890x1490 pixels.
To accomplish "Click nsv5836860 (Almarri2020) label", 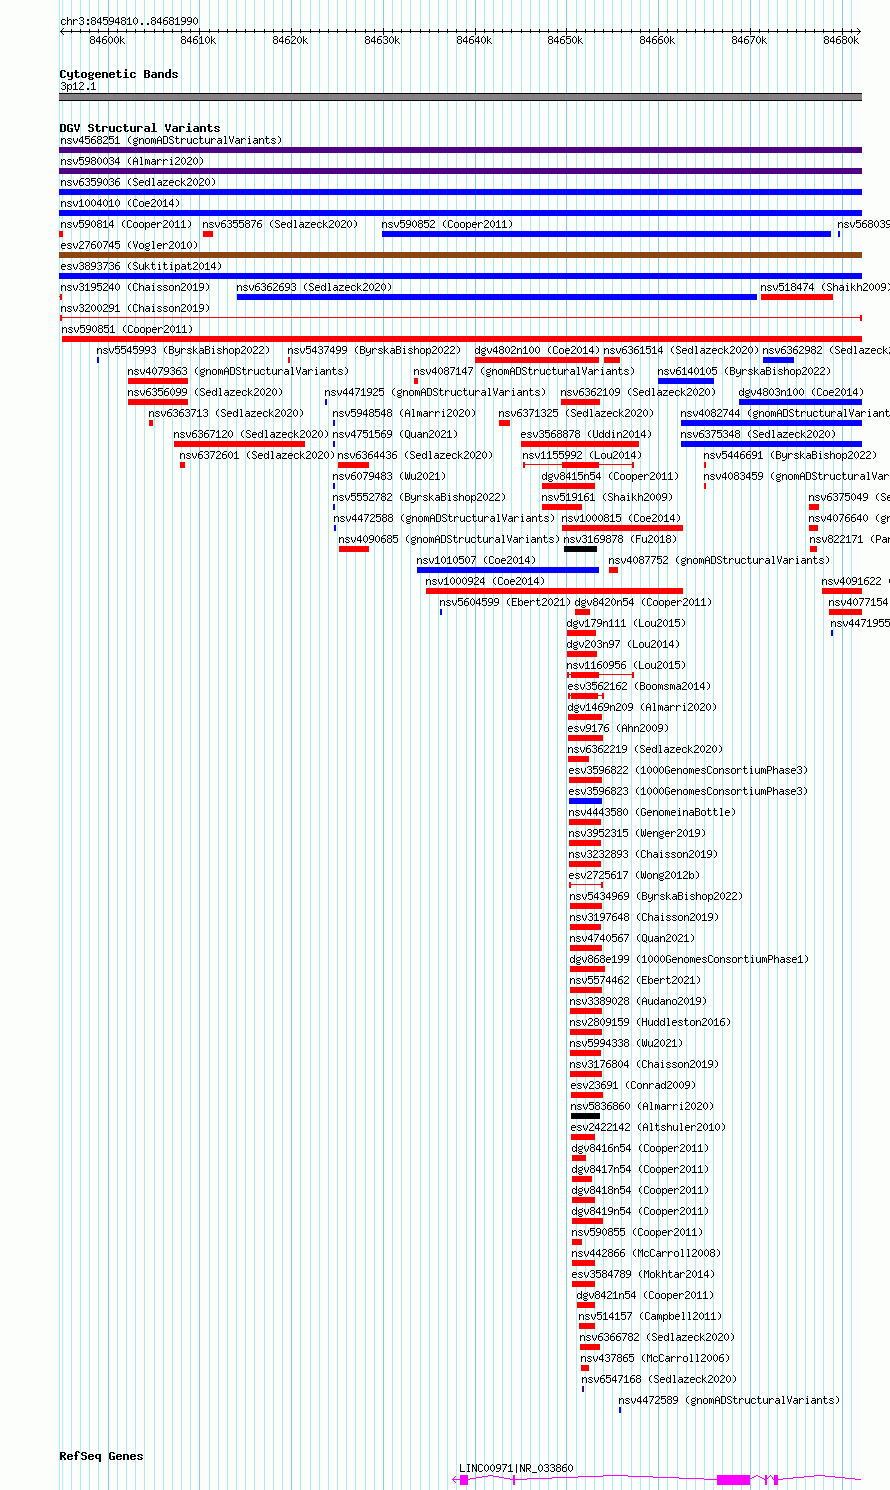I will tap(643, 1106).
